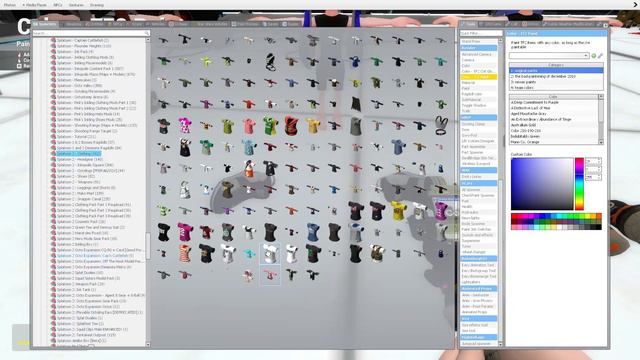The image size is (640, 360).
Task: Collapse the Animated Props tool category header
Action: [x=478, y=289]
